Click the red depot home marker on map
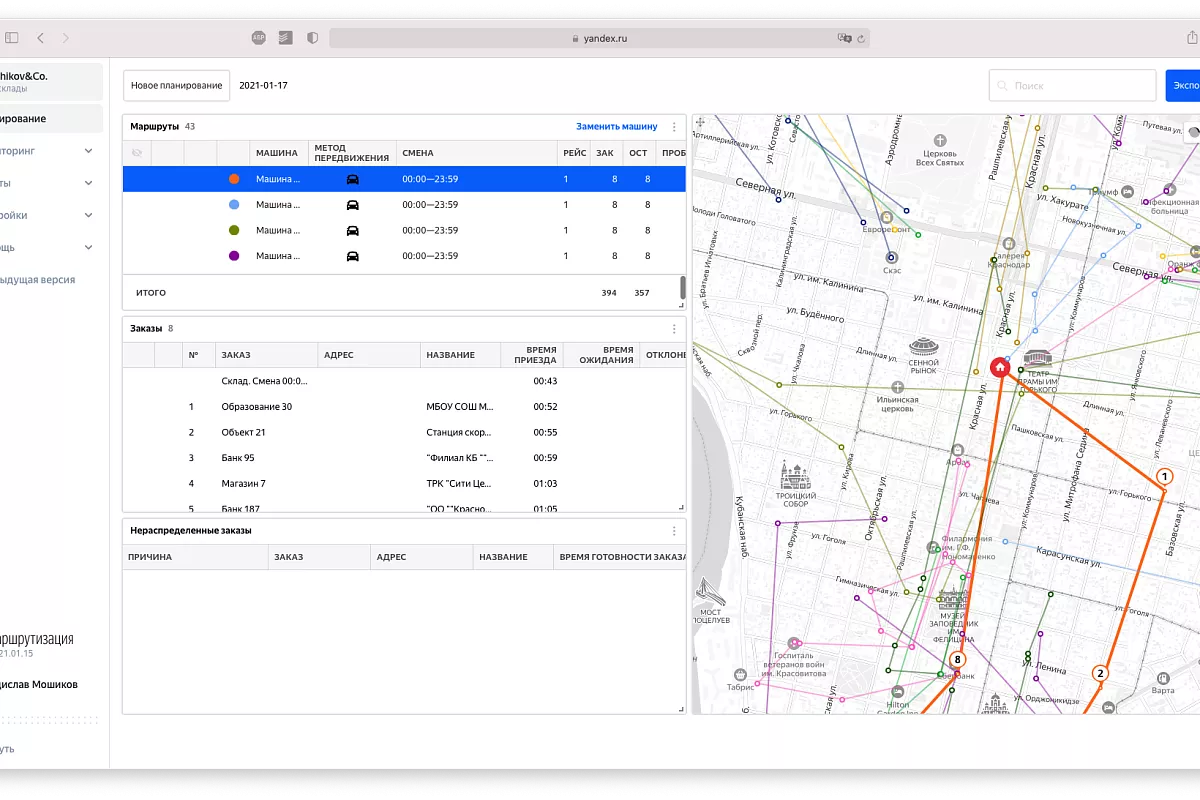The image size is (1200, 800). tap(999, 367)
